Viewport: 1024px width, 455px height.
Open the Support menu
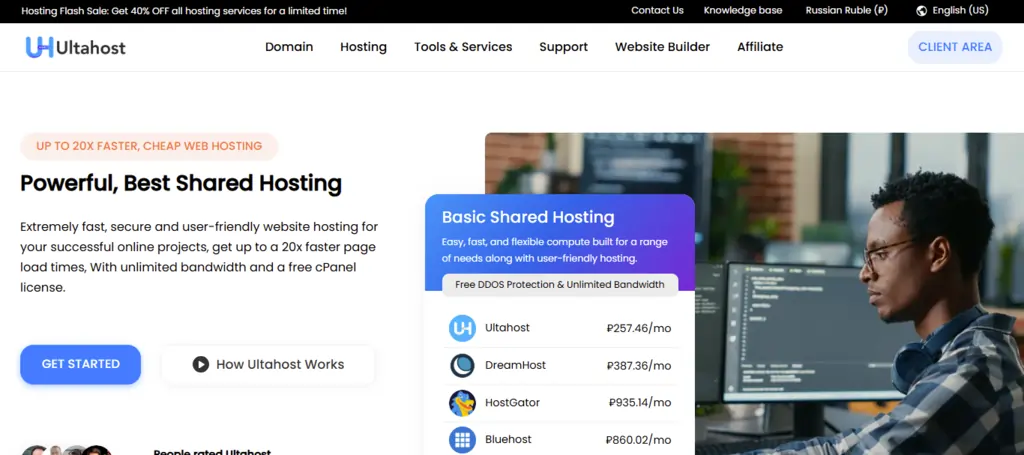click(x=564, y=47)
